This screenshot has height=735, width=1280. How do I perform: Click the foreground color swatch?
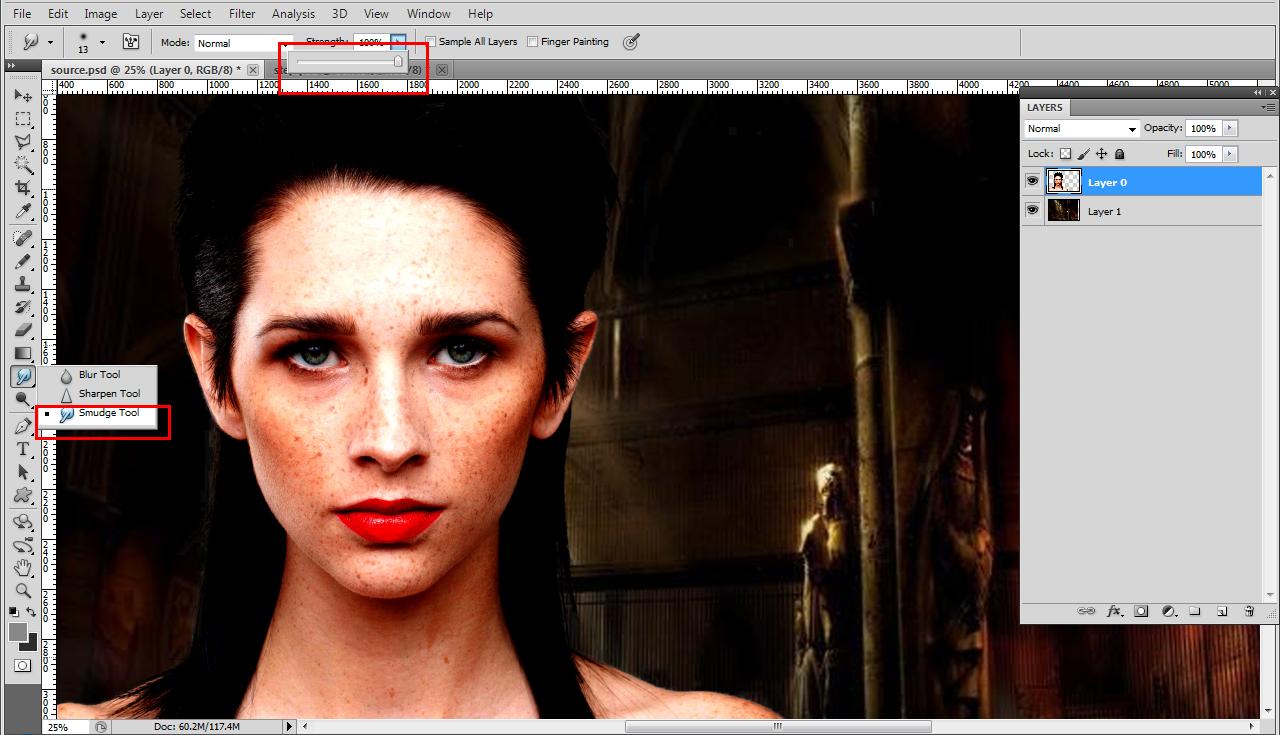pyautogui.click(x=18, y=632)
